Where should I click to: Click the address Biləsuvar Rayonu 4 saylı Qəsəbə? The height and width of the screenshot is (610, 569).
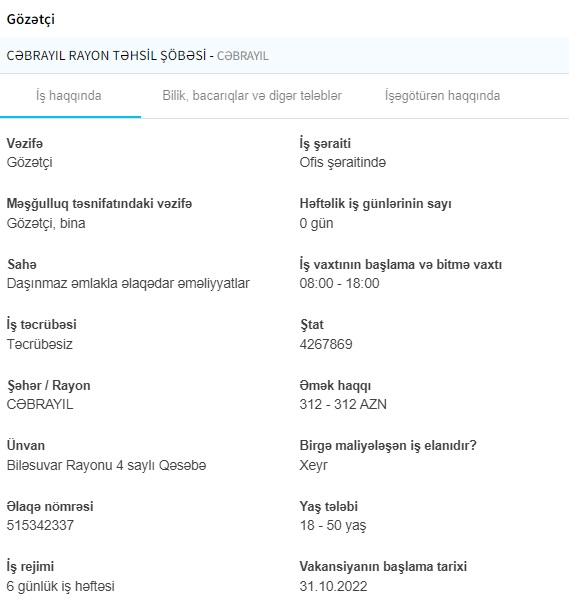click(107, 465)
